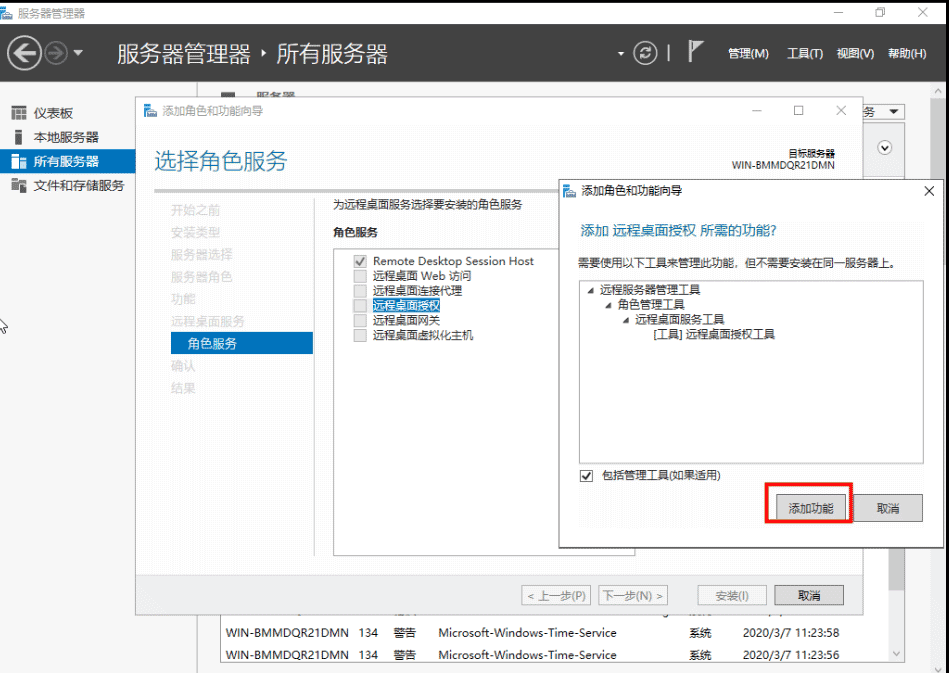Collapse the 角色管理工具 tree node
949x673 pixels.
click(x=608, y=305)
